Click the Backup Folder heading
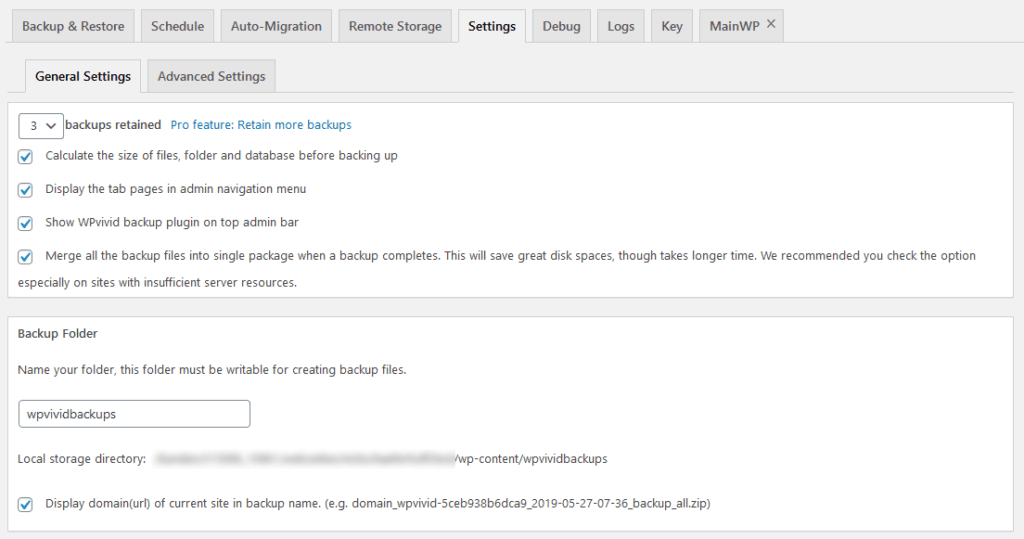Image resolution: width=1024 pixels, height=539 pixels. [57, 333]
